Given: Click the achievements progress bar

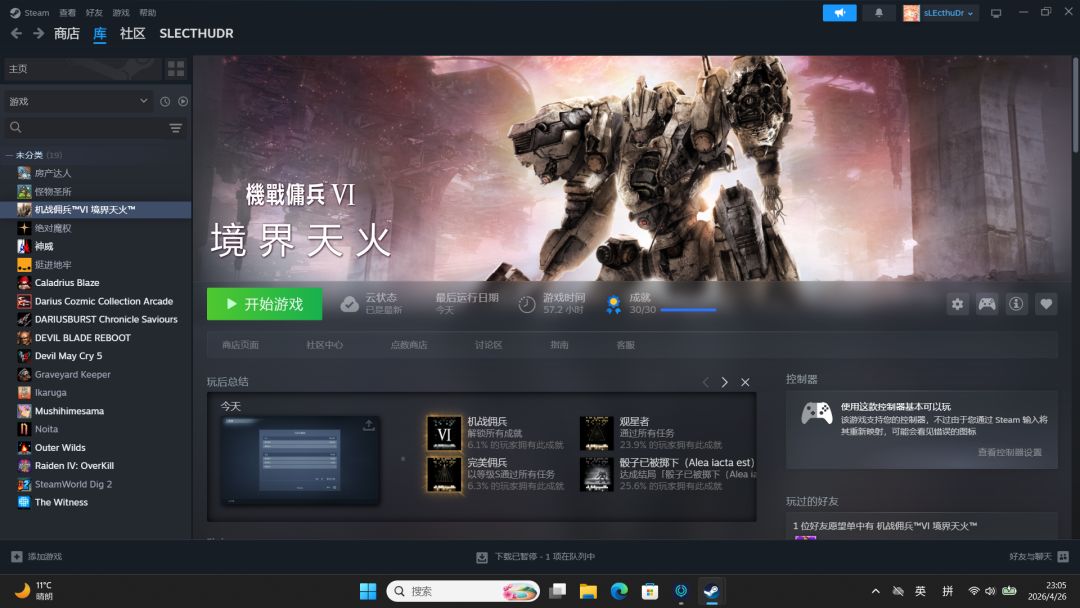Looking at the screenshot, I should tap(688, 310).
